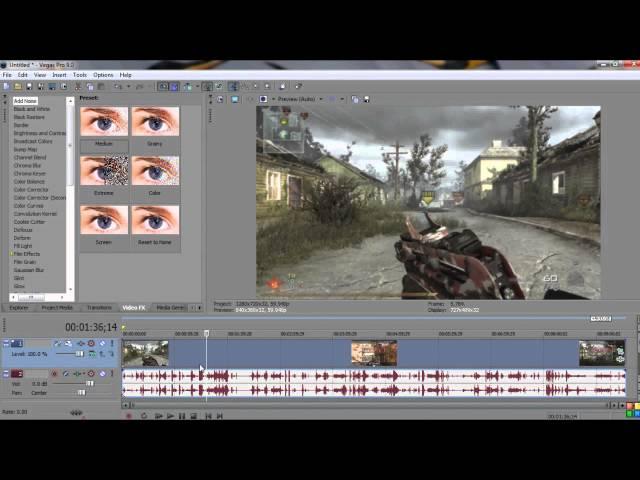Select Gaussian Blur in effects list
Image resolution: width=640 pixels, height=480 pixels.
click(x=29, y=270)
